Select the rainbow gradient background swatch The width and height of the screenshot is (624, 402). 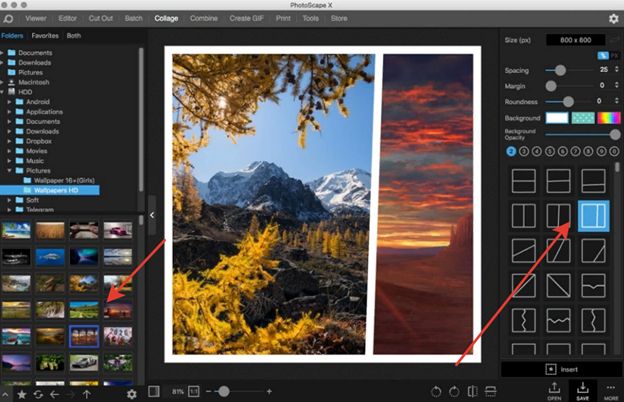click(x=607, y=118)
